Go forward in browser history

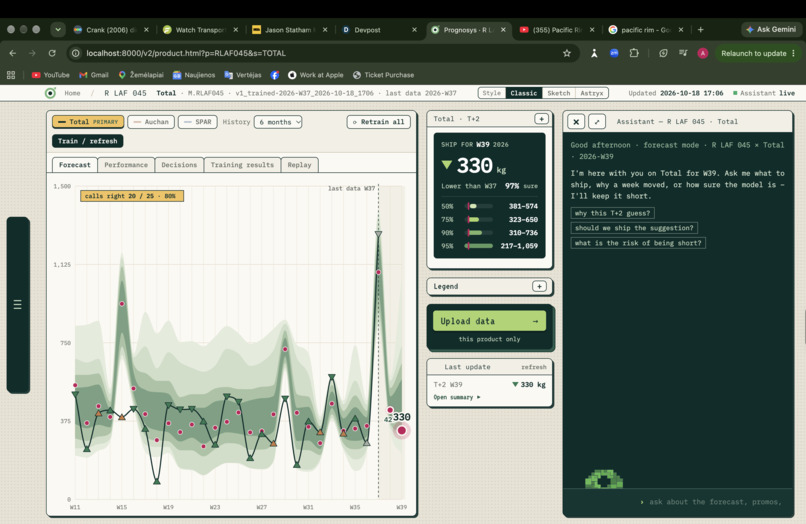tap(32, 53)
